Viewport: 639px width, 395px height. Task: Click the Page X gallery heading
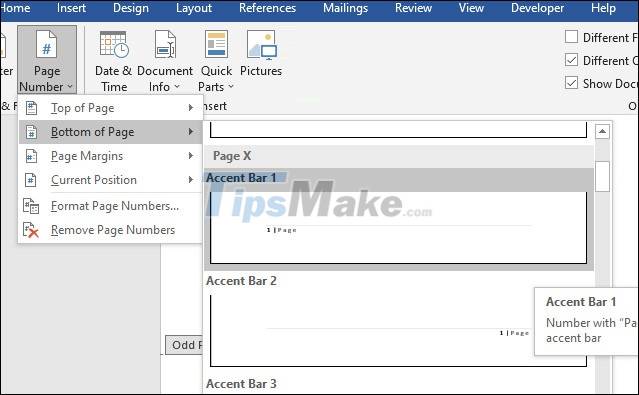pos(232,156)
